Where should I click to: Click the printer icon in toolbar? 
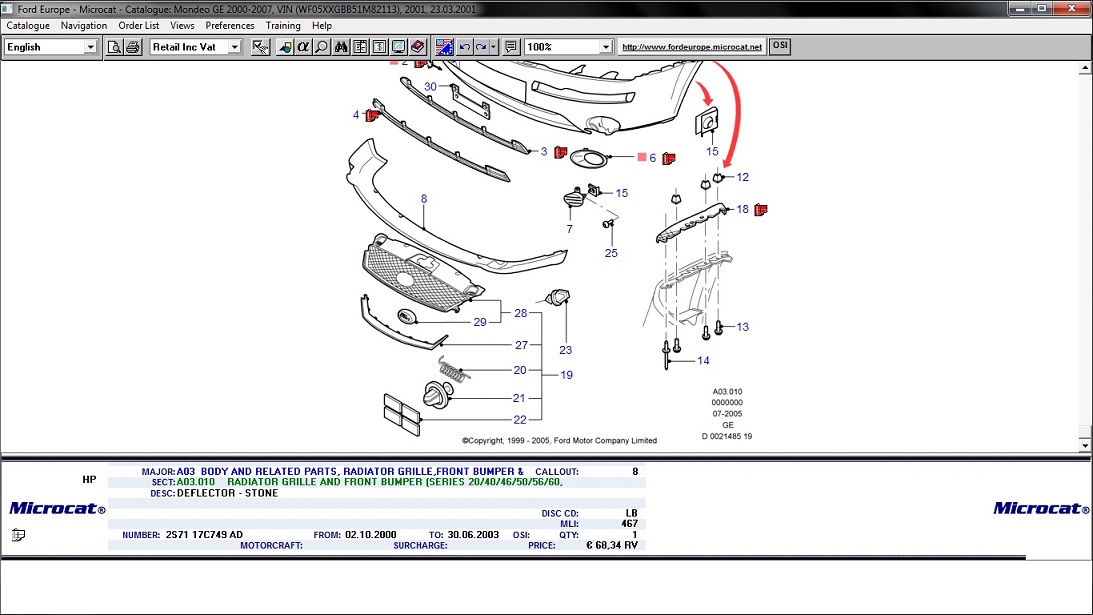[x=133, y=47]
